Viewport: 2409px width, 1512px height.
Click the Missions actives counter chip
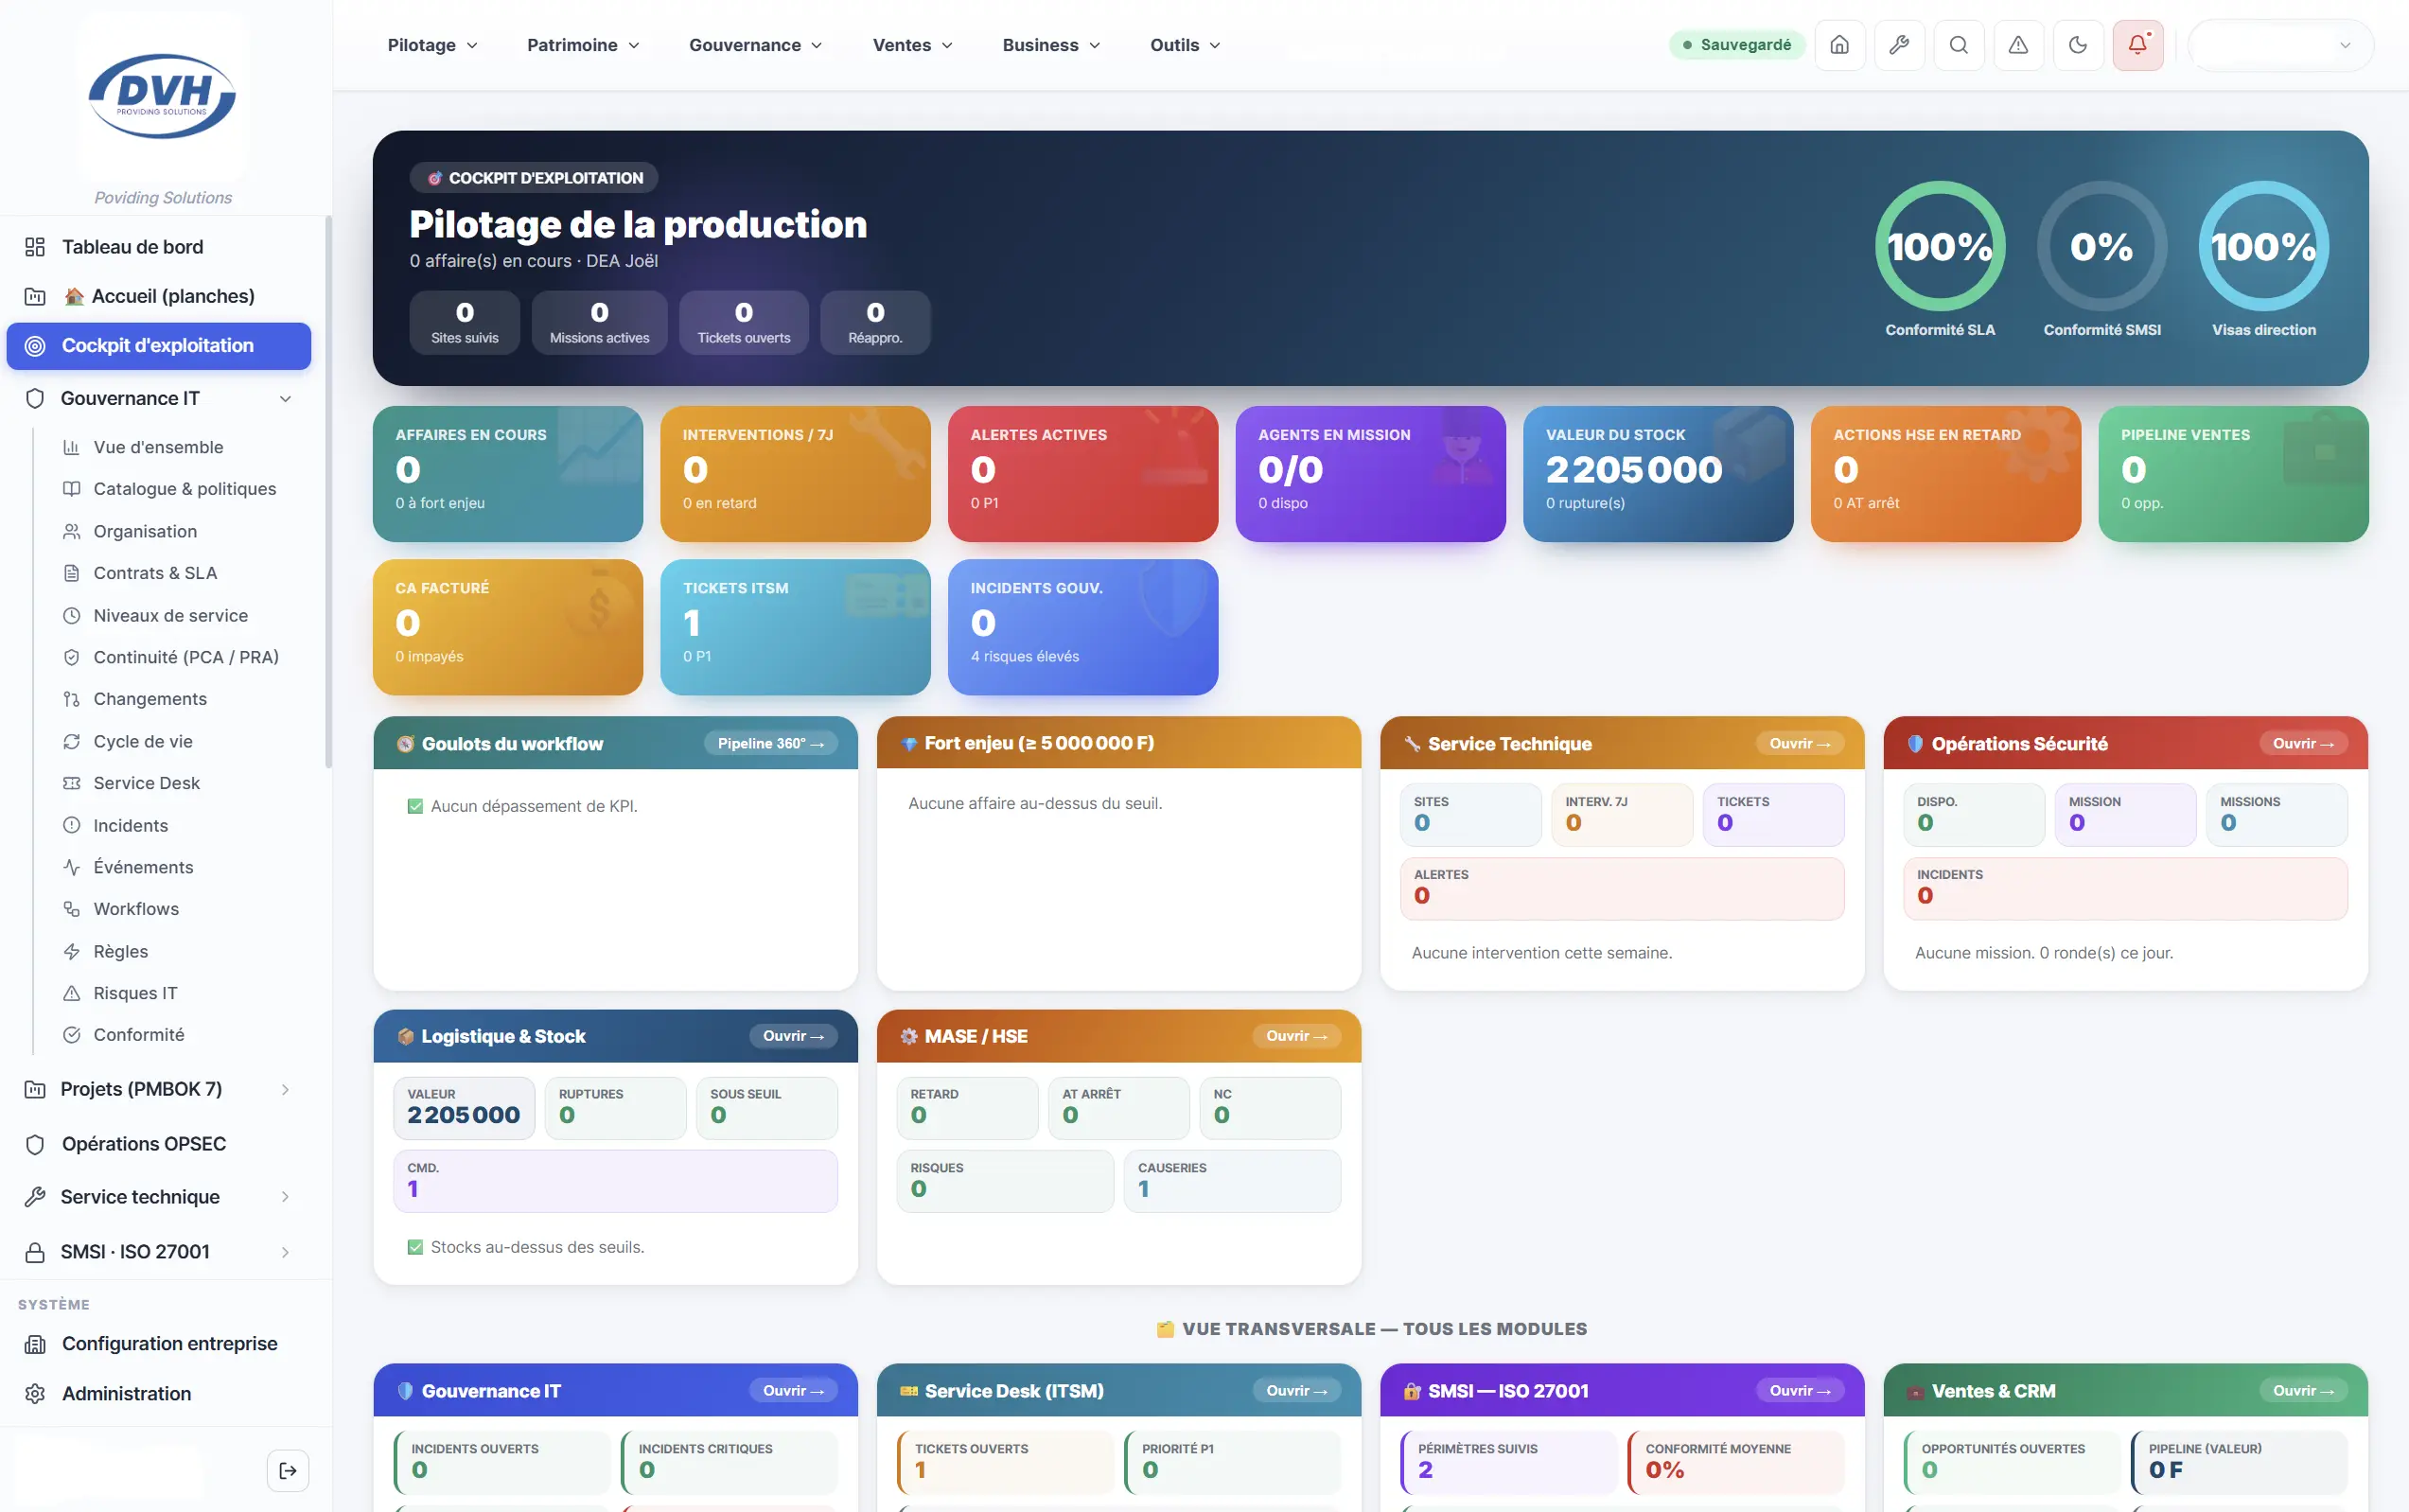tap(599, 323)
